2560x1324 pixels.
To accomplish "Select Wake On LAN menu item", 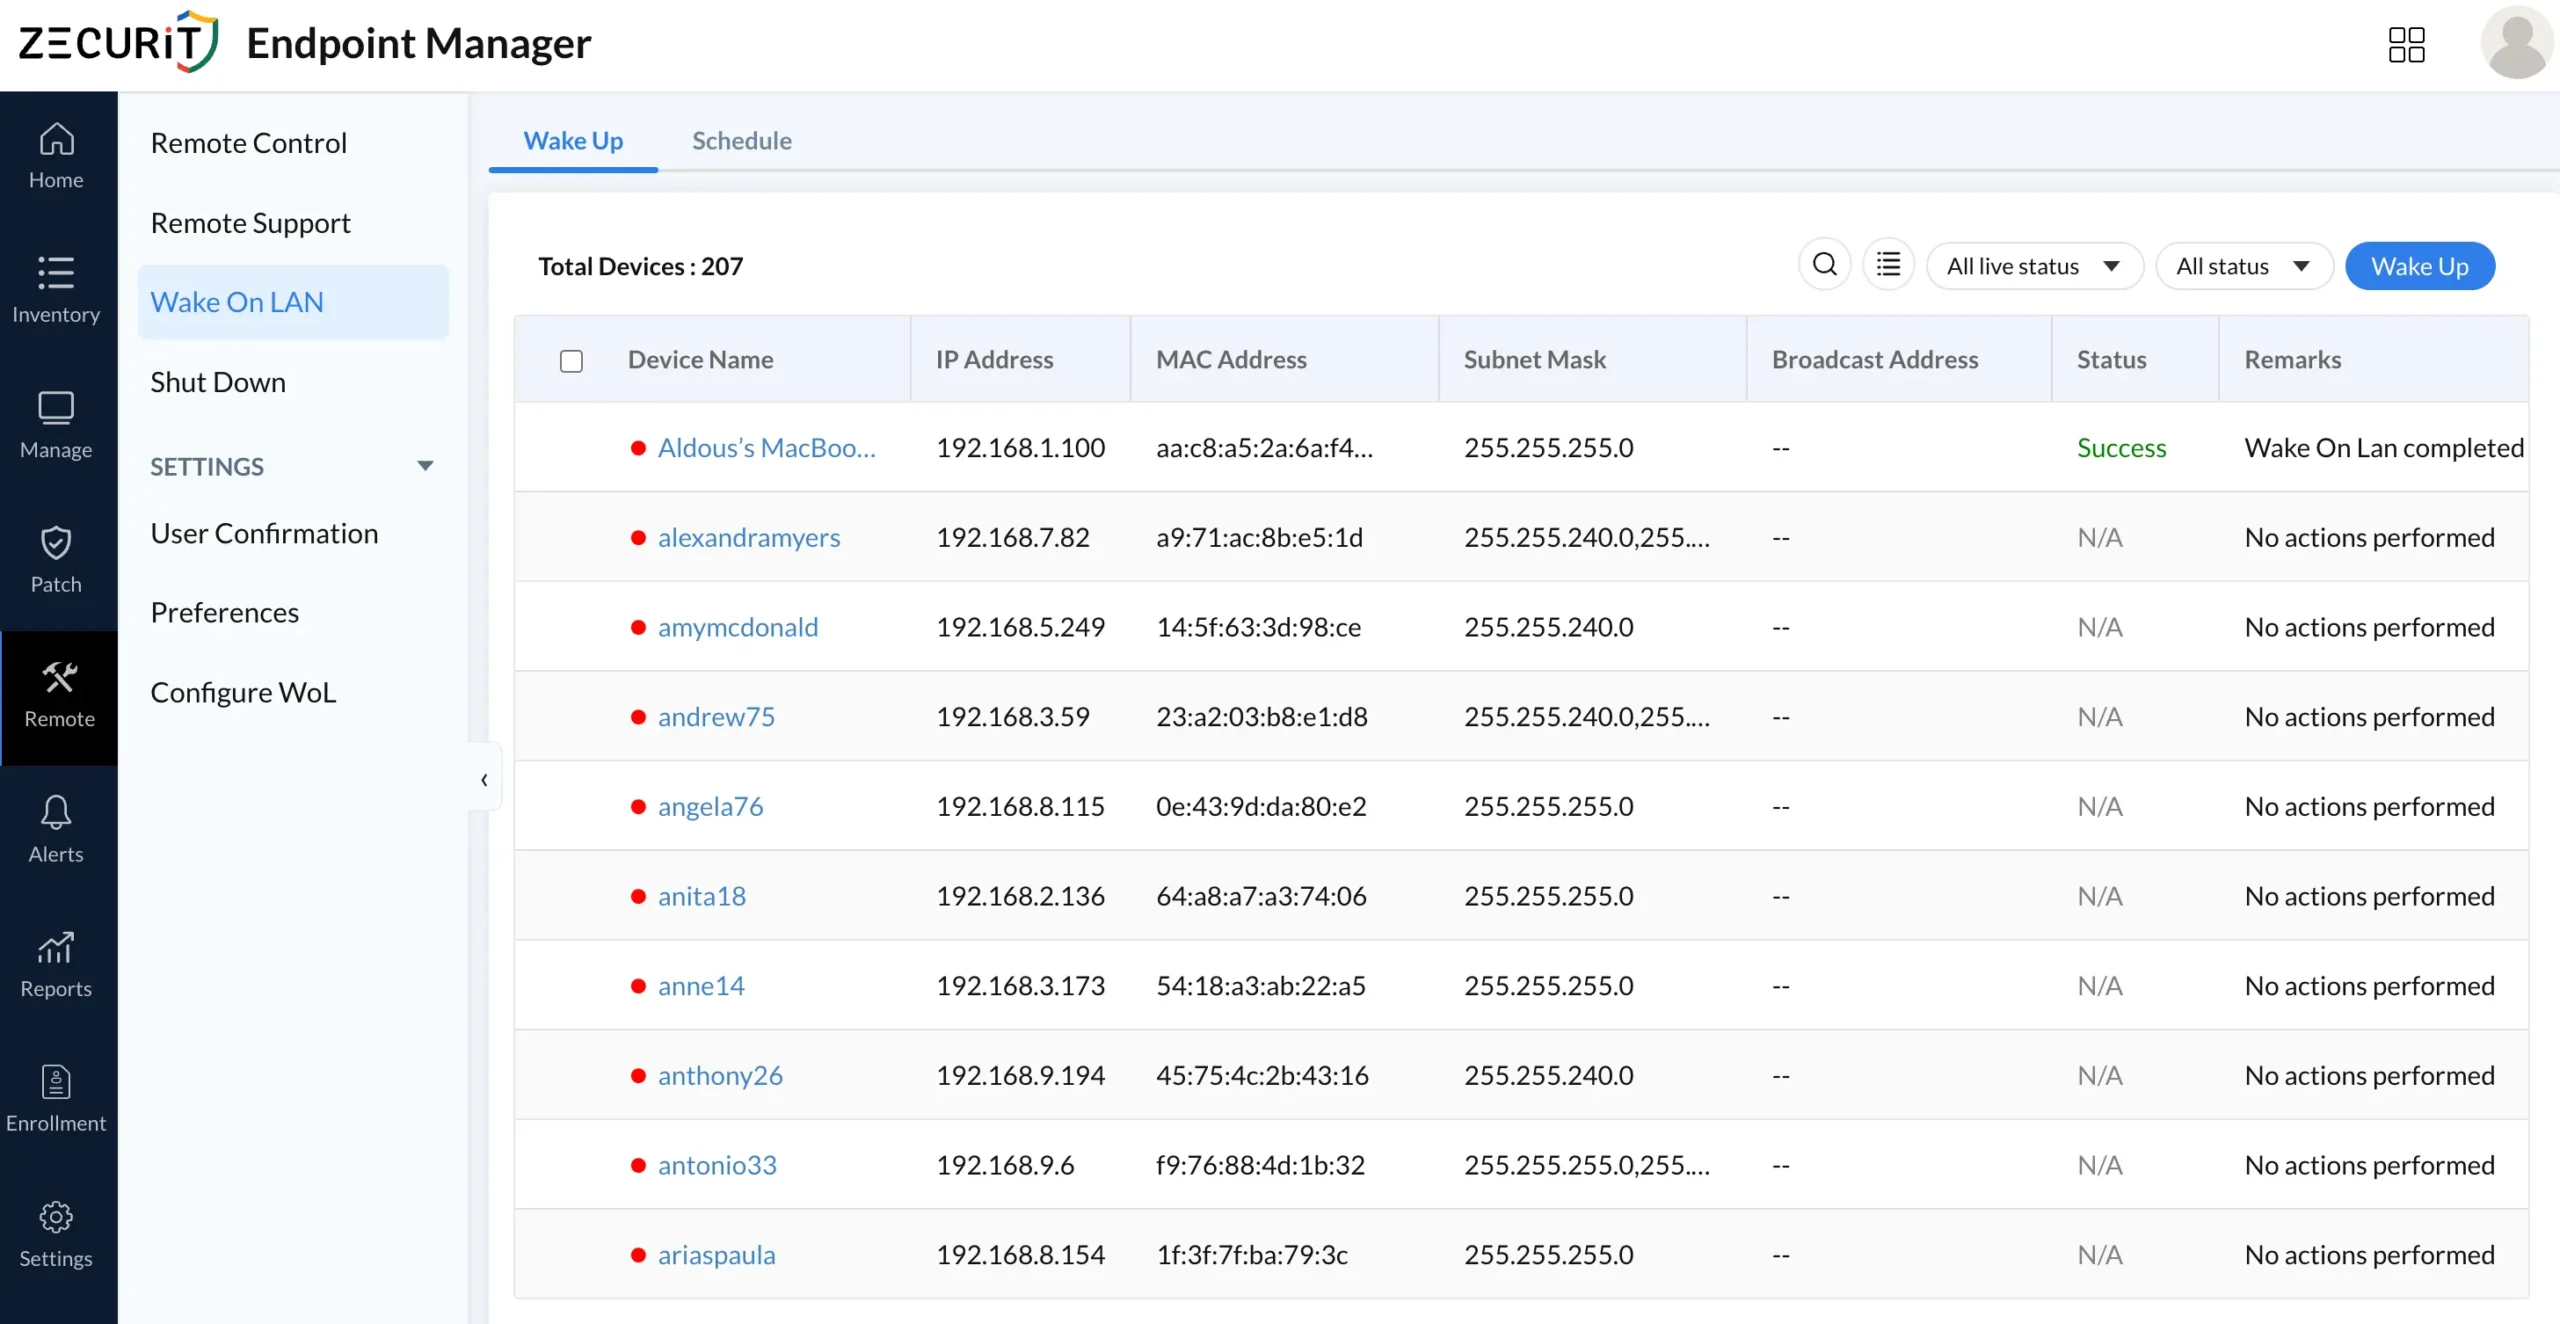I will [x=293, y=302].
